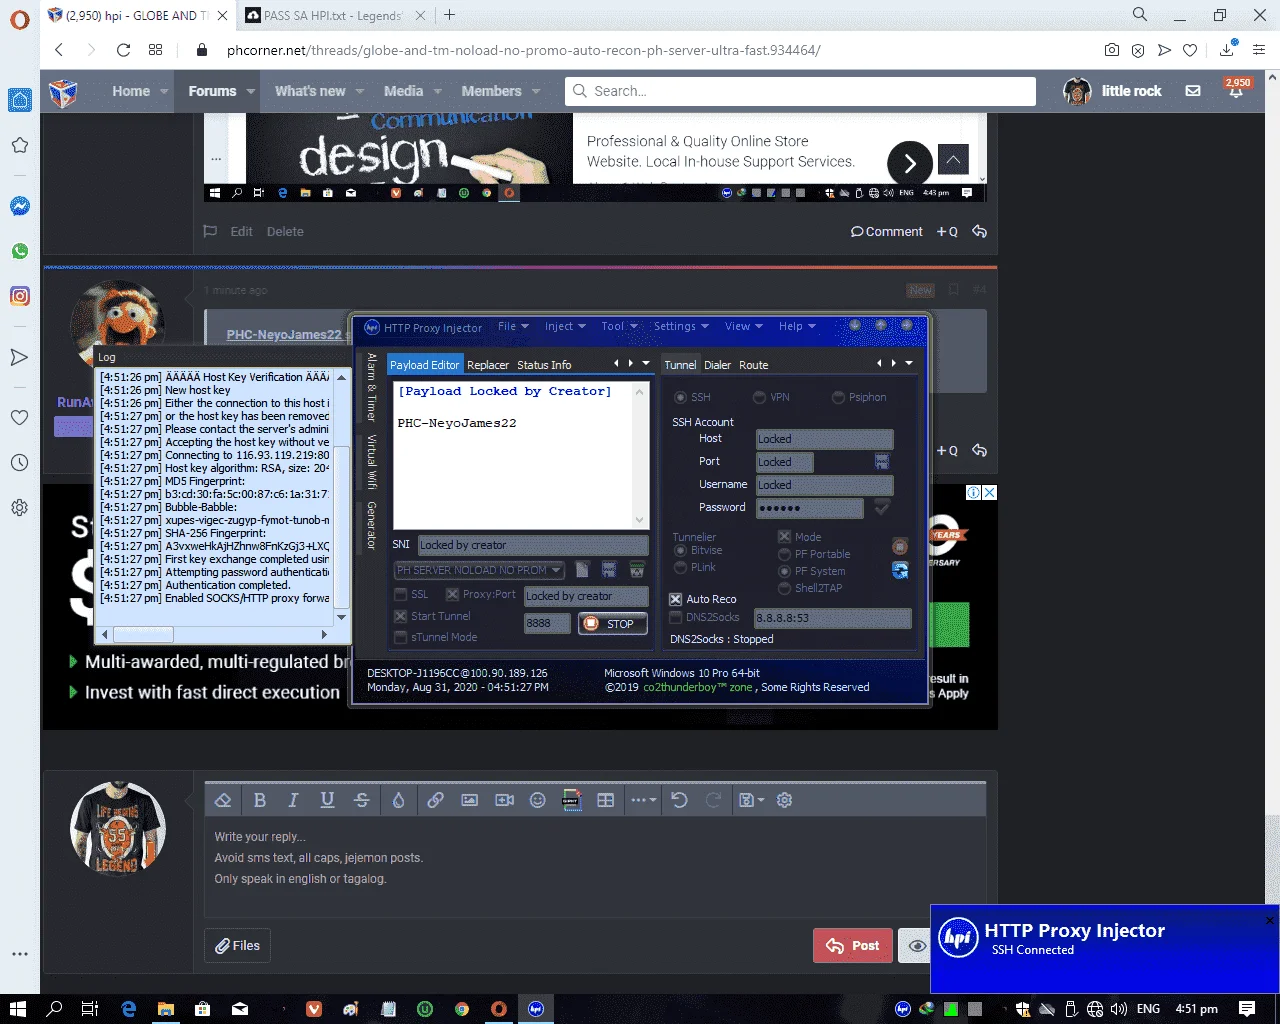Toggle the SSL checkbox
The height and width of the screenshot is (1024, 1280).
click(x=401, y=594)
